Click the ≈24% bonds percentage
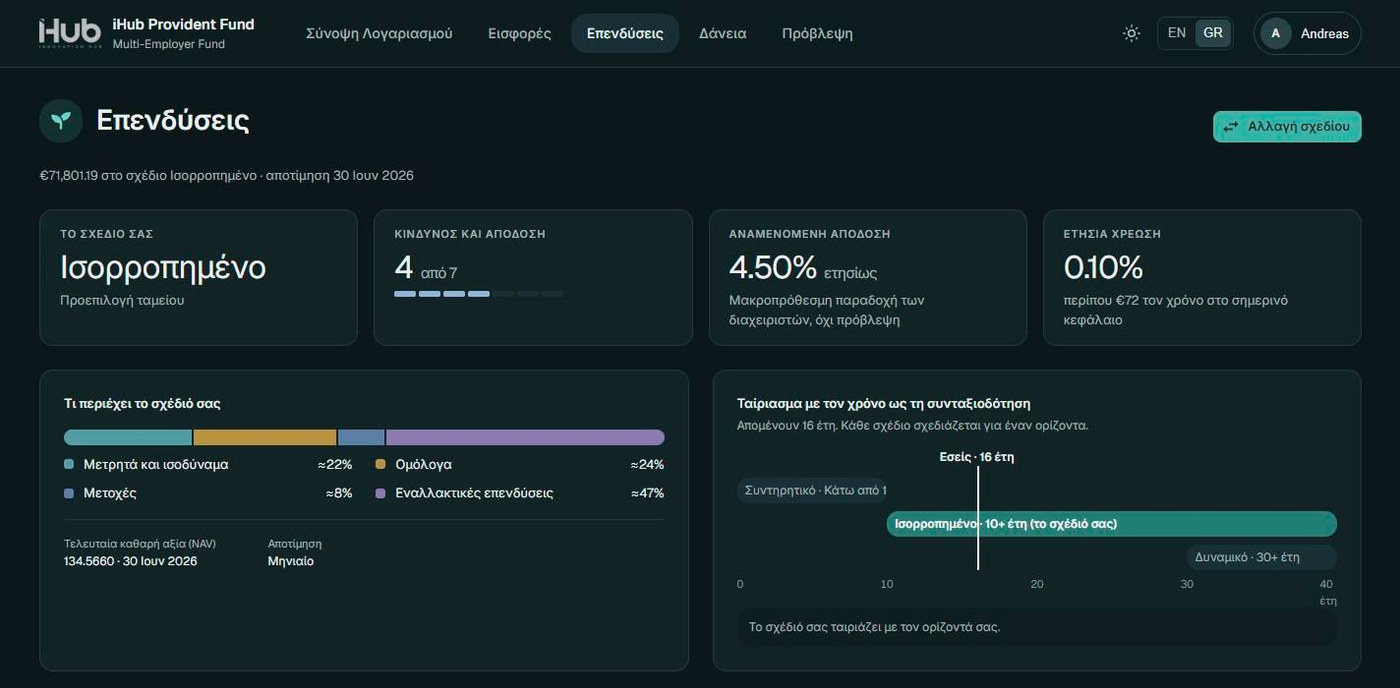 [647, 464]
